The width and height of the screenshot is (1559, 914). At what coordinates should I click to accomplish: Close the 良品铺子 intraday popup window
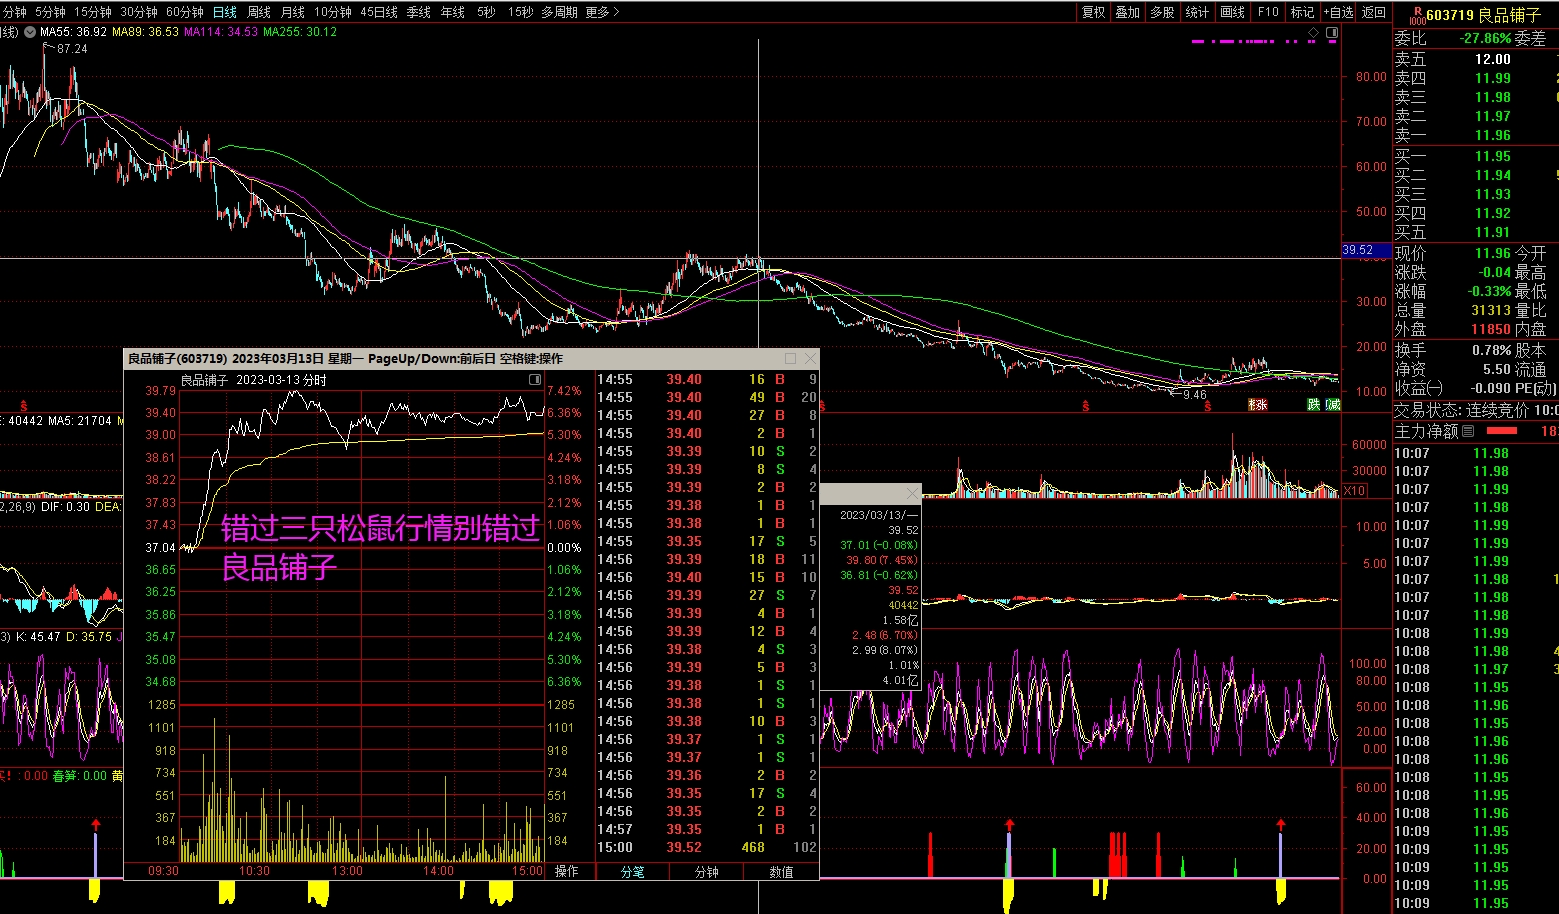[x=810, y=358]
